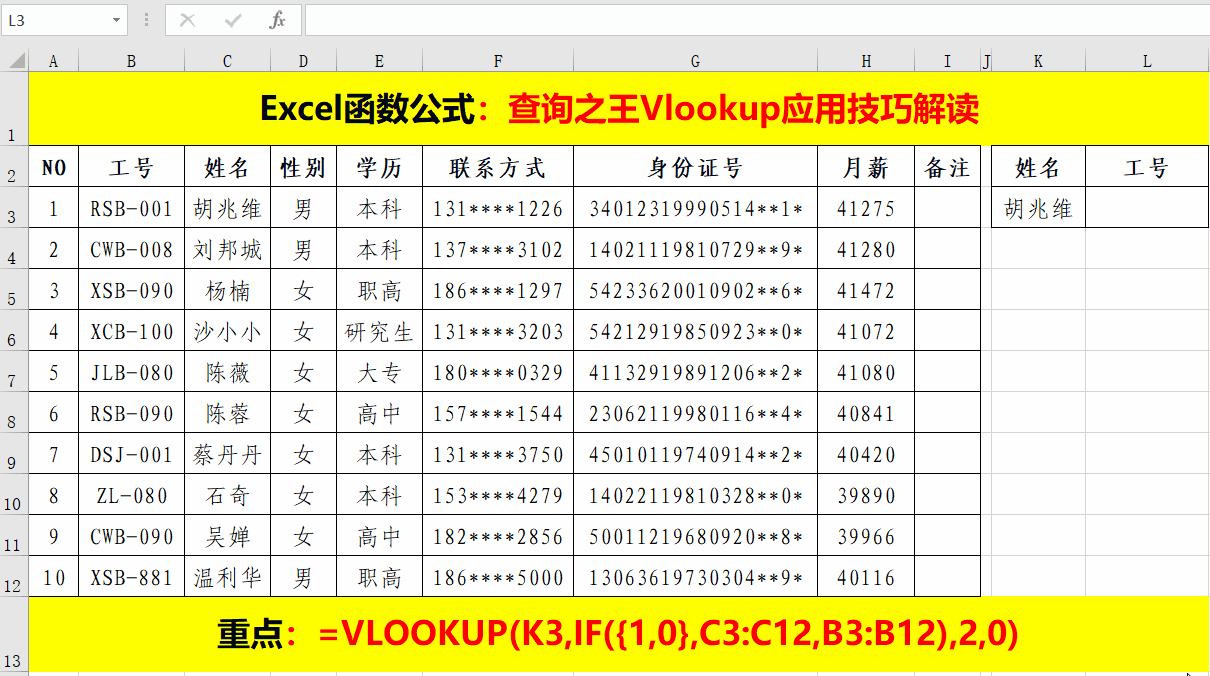Select column E header
1210x676 pixels.
tap(379, 62)
